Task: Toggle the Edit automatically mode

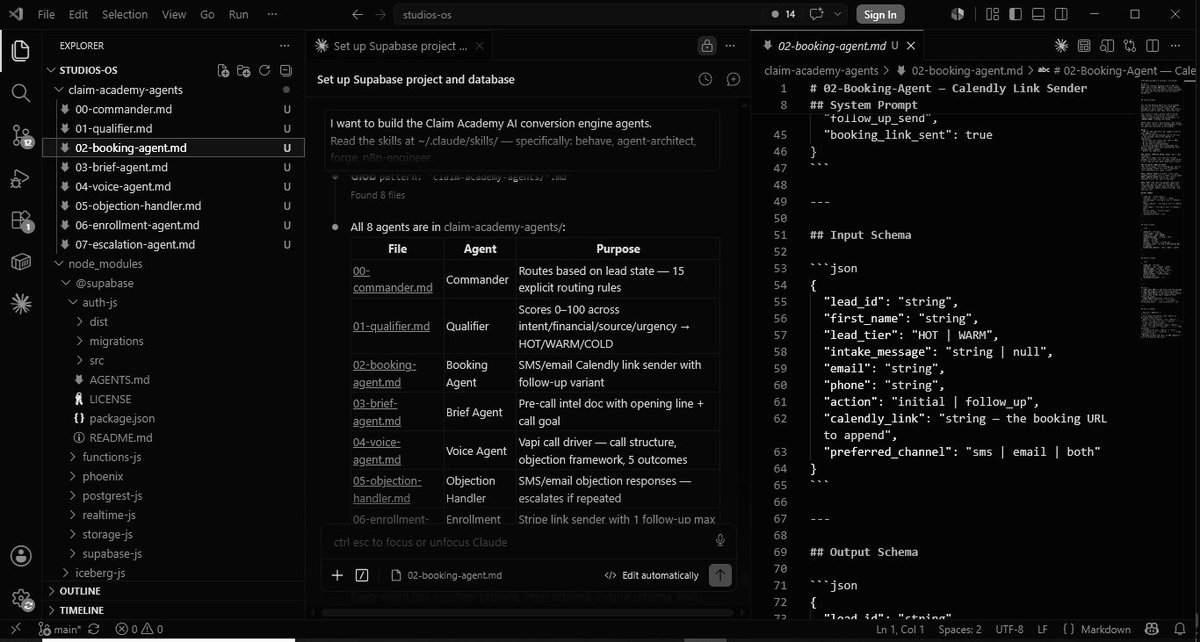Action: point(651,575)
